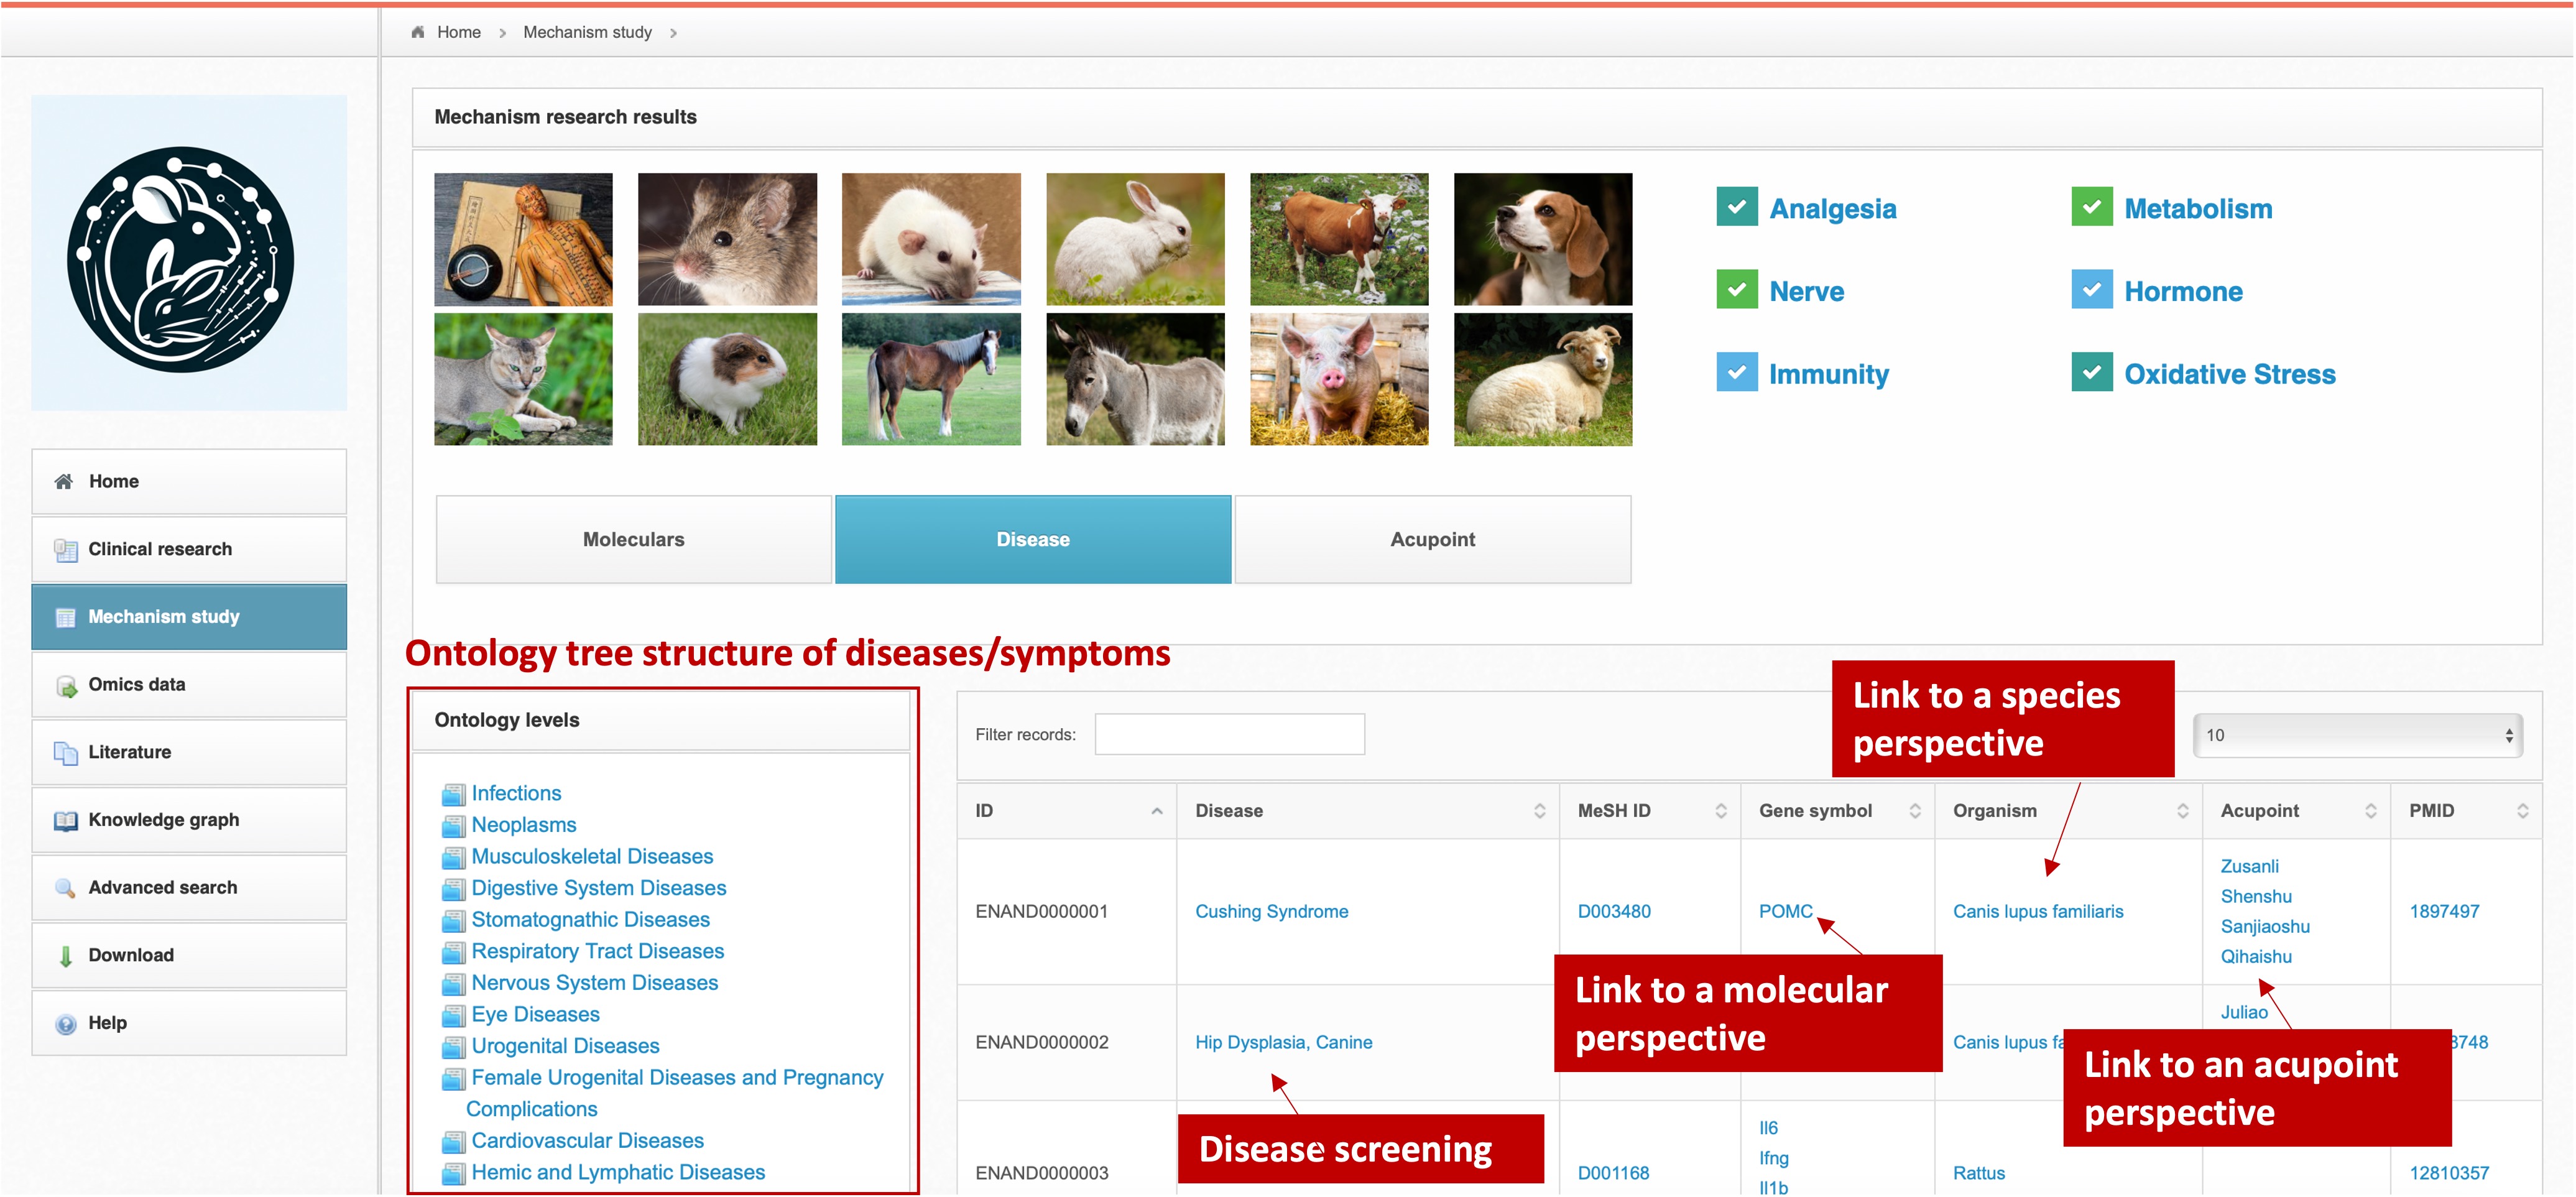
Task: Click the Knowledge graph book icon
Action: click(66, 821)
